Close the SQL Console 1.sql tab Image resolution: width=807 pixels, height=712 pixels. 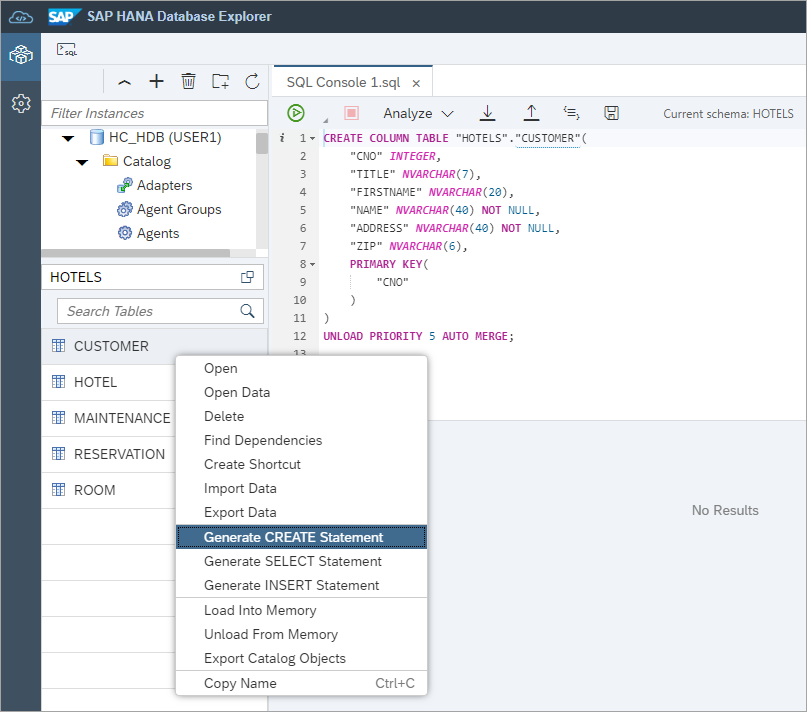416,83
